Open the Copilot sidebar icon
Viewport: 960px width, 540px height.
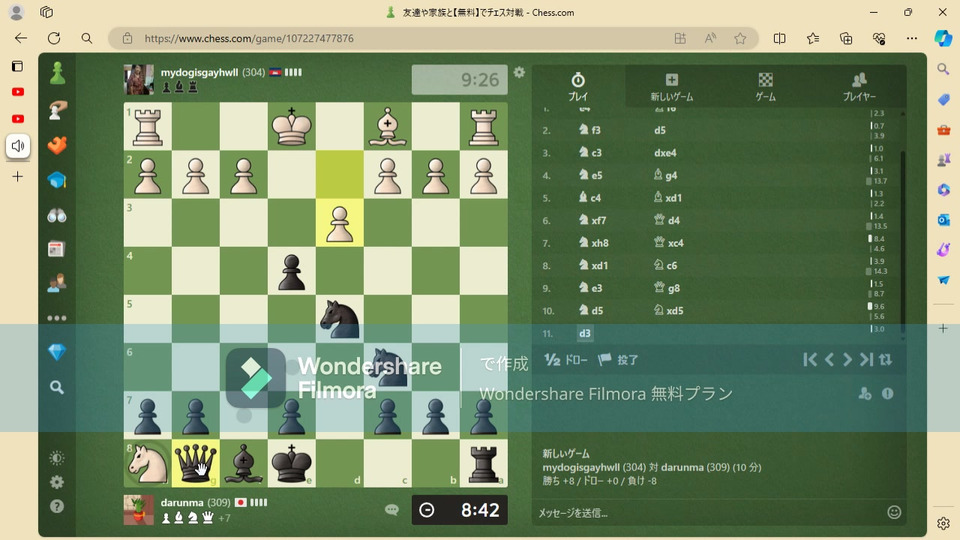point(943,38)
